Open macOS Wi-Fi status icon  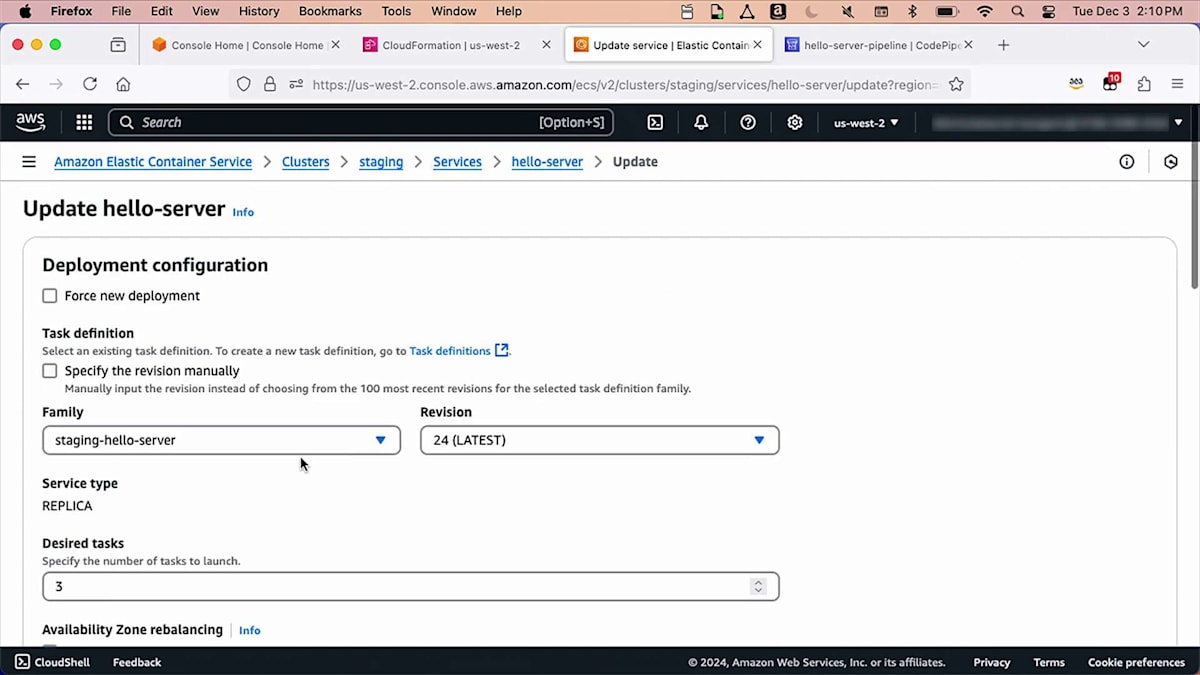[985, 11]
